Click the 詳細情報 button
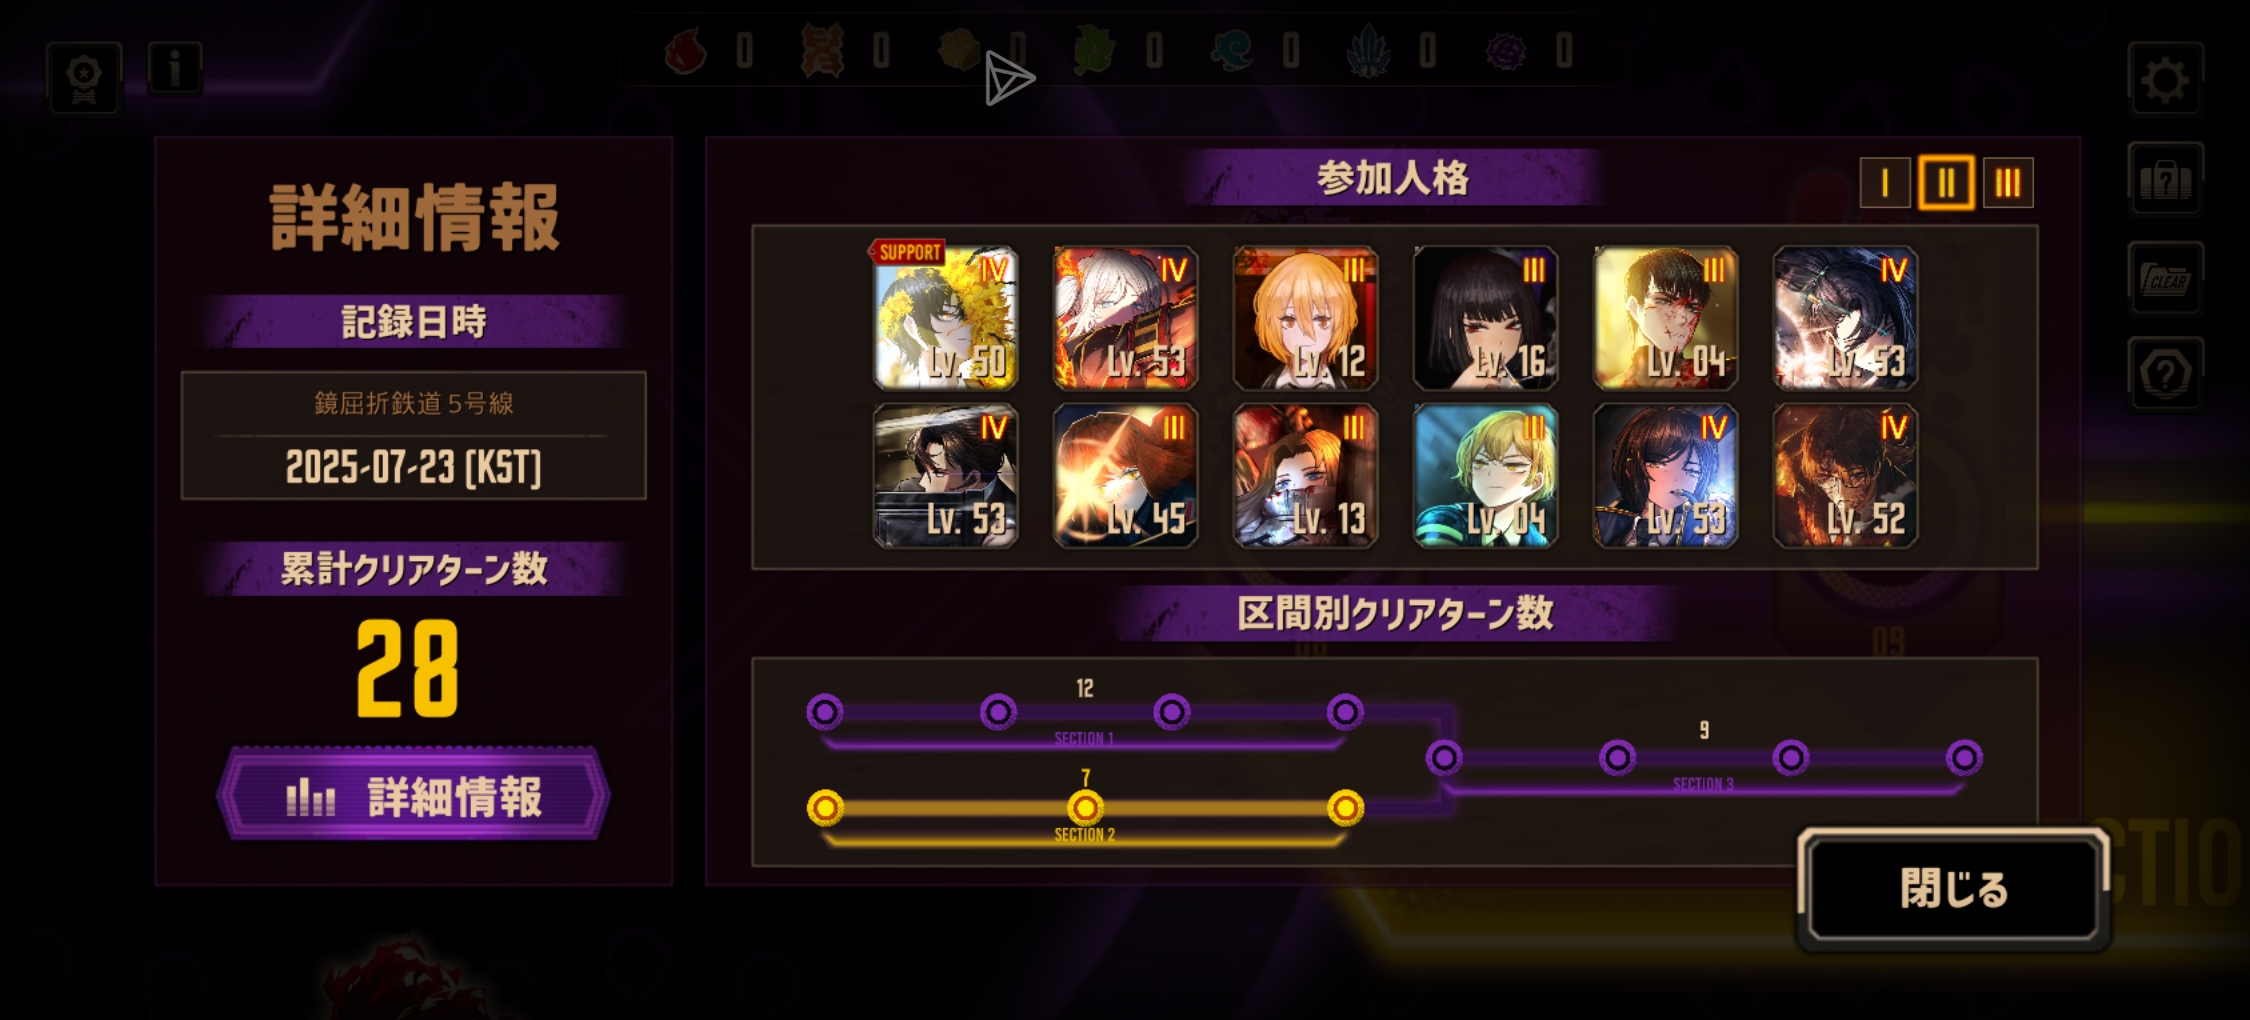The height and width of the screenshot is (1020, 2250). click(413, 795)
